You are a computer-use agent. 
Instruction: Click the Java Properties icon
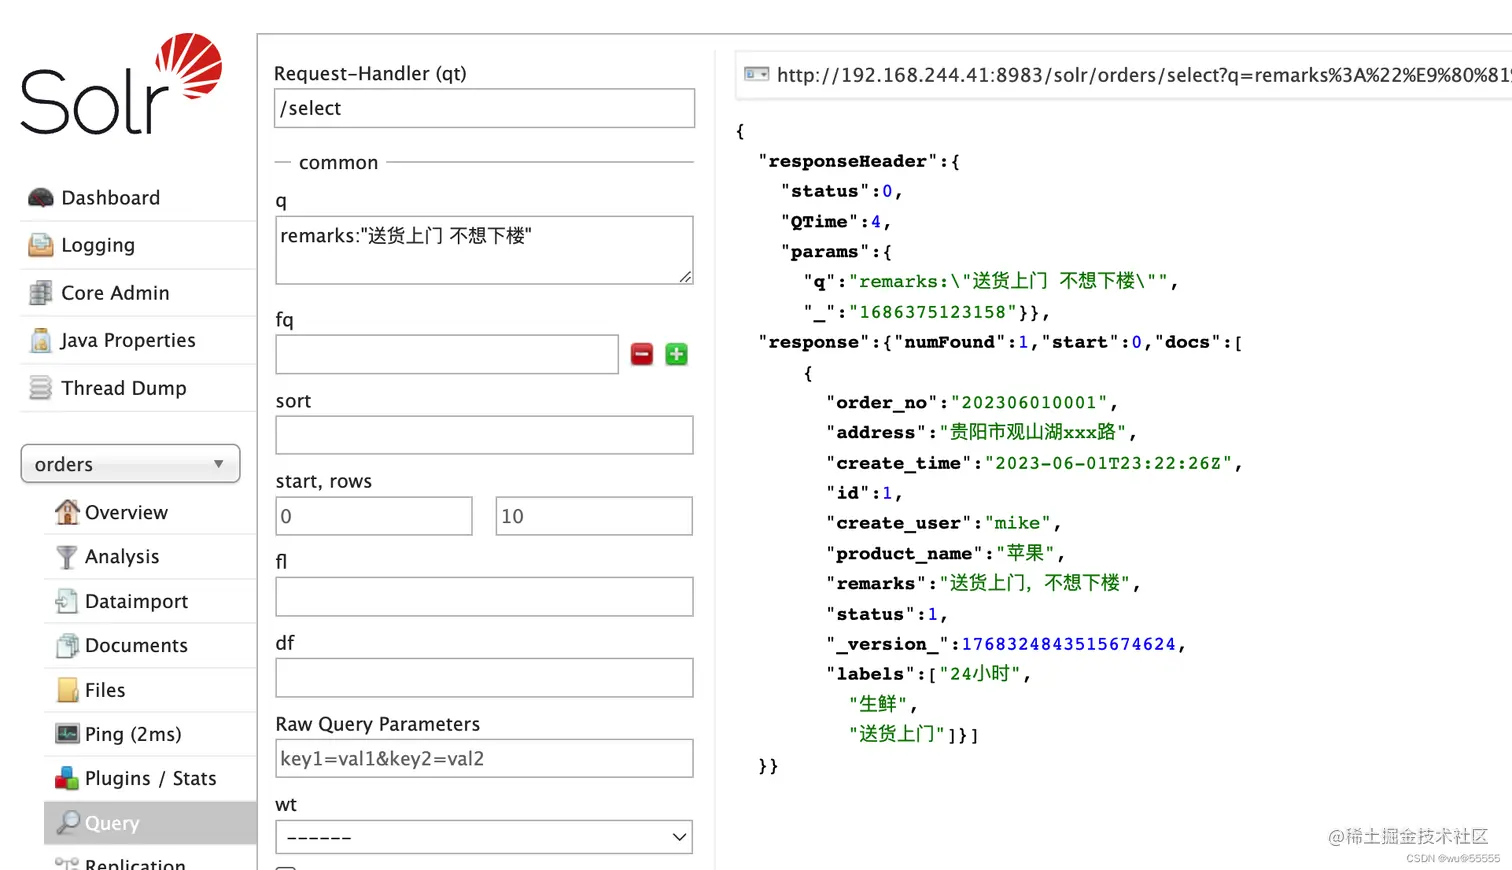tap(41, 340)
